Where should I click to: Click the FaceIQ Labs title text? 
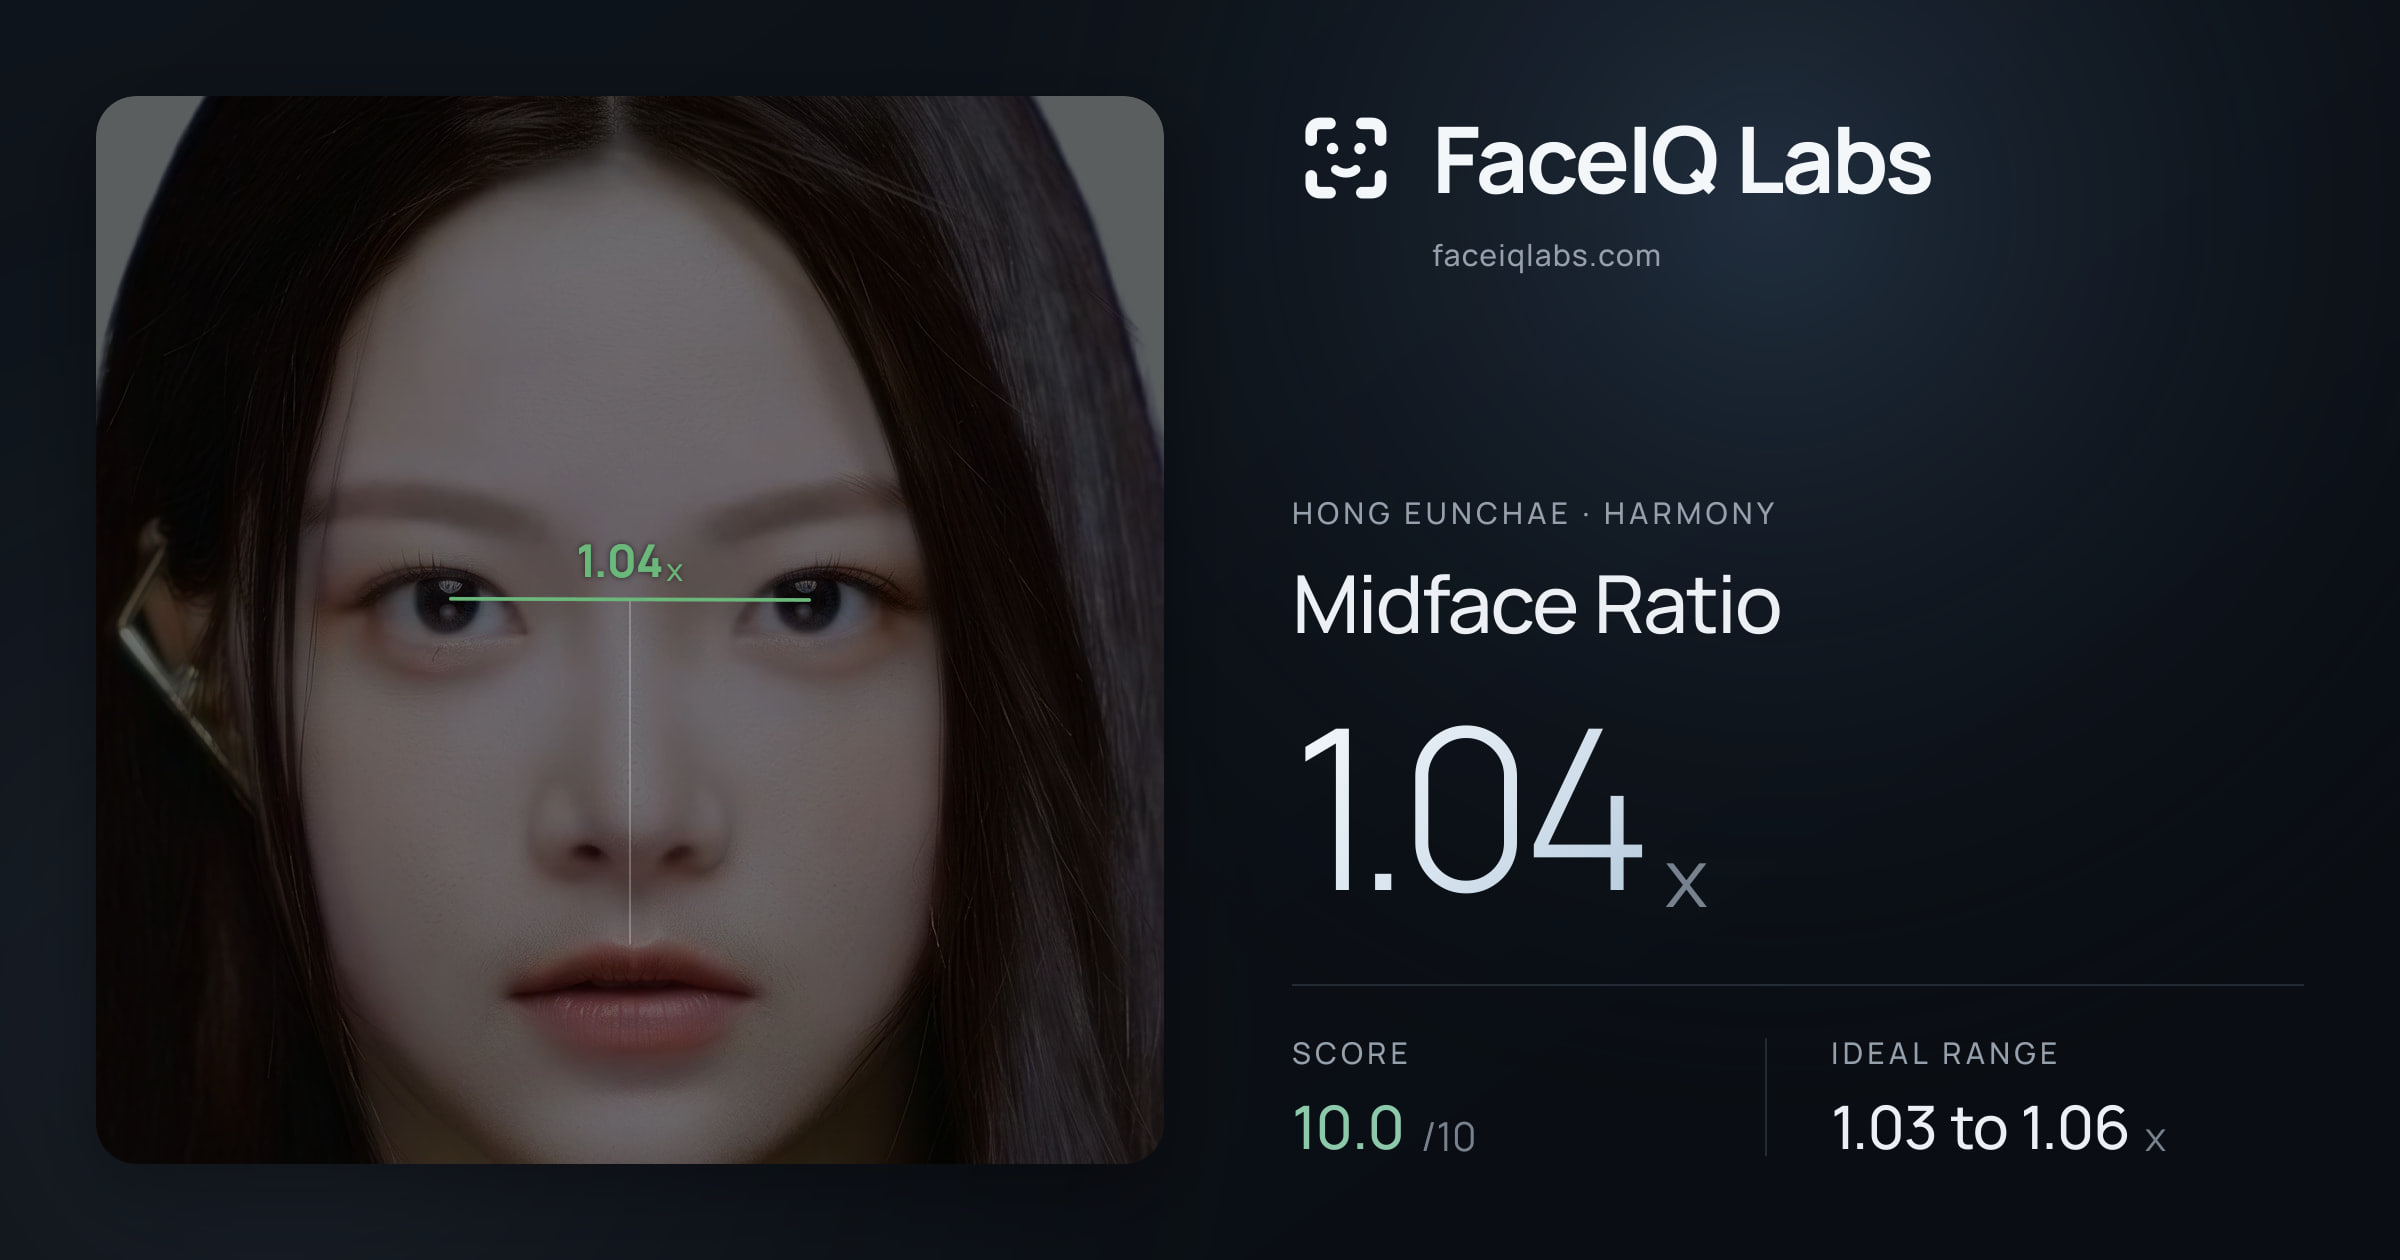(1682, 160)
